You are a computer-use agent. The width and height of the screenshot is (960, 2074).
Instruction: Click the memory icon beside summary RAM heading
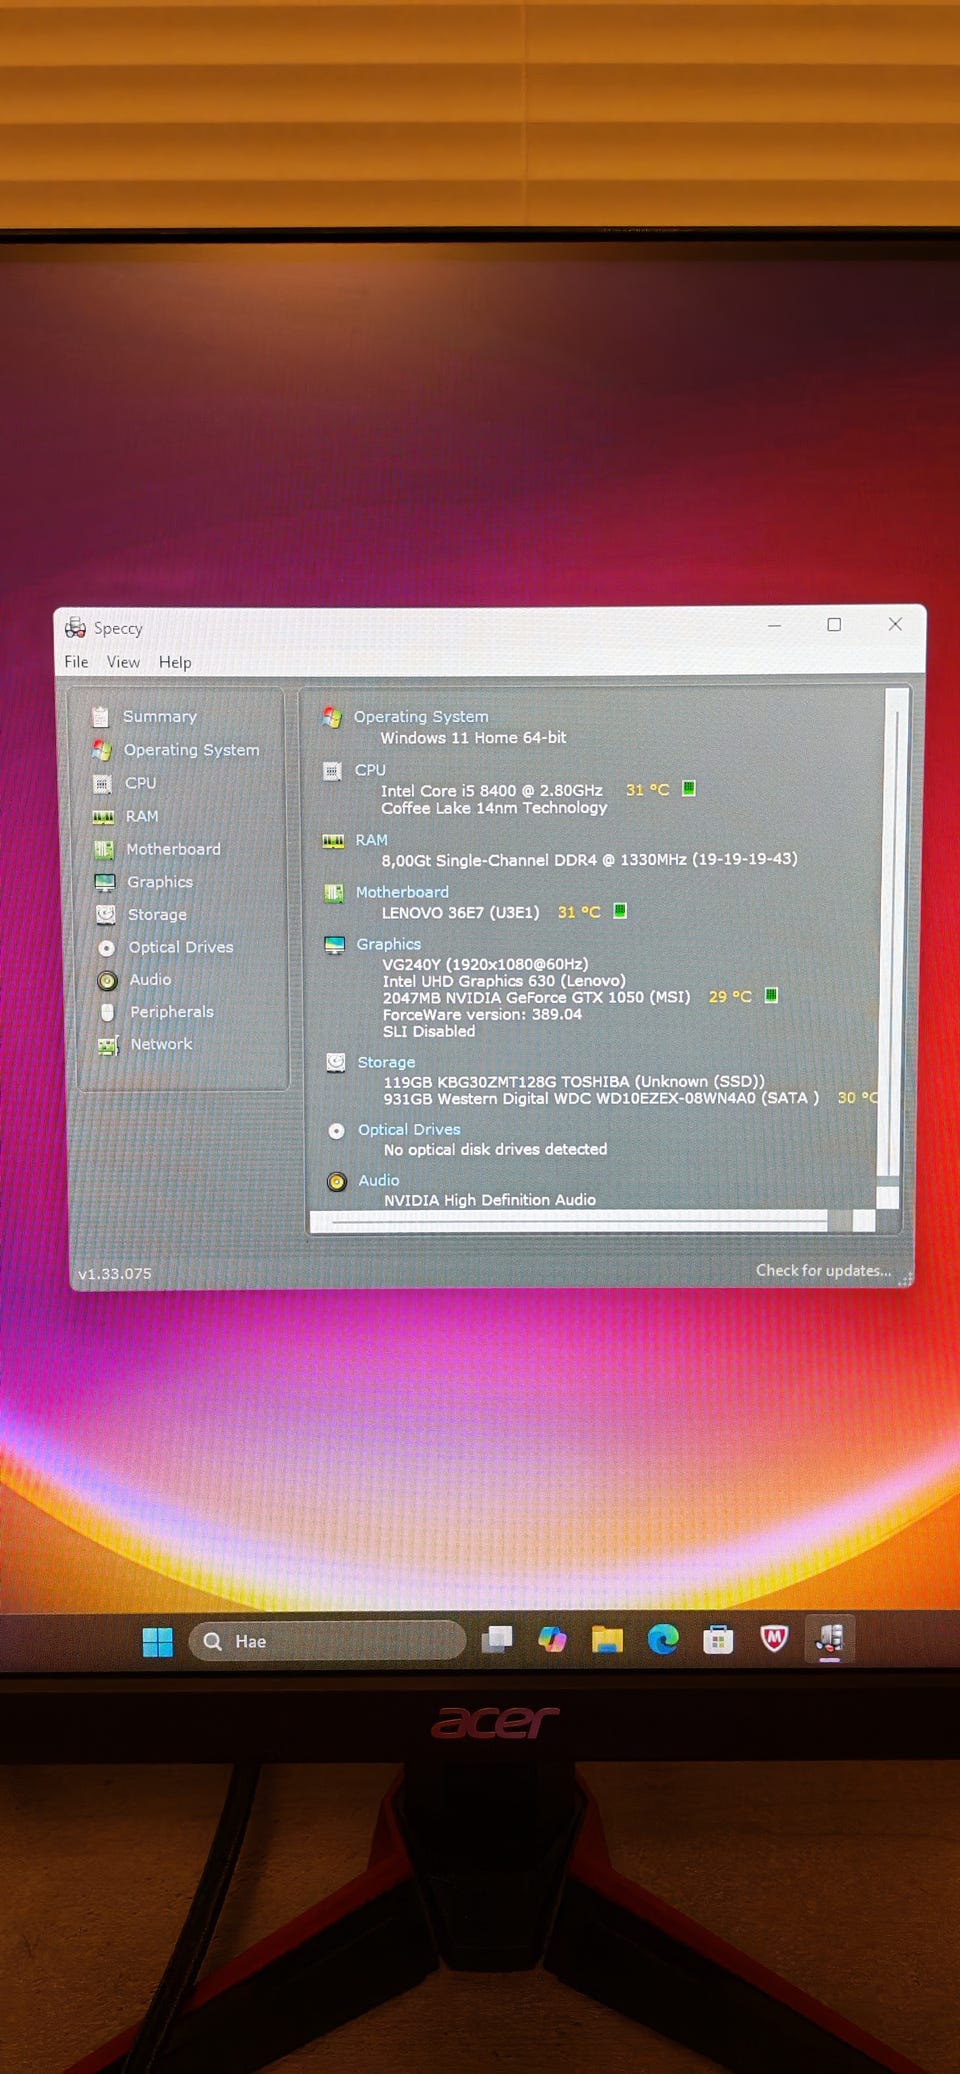[333, 841]
